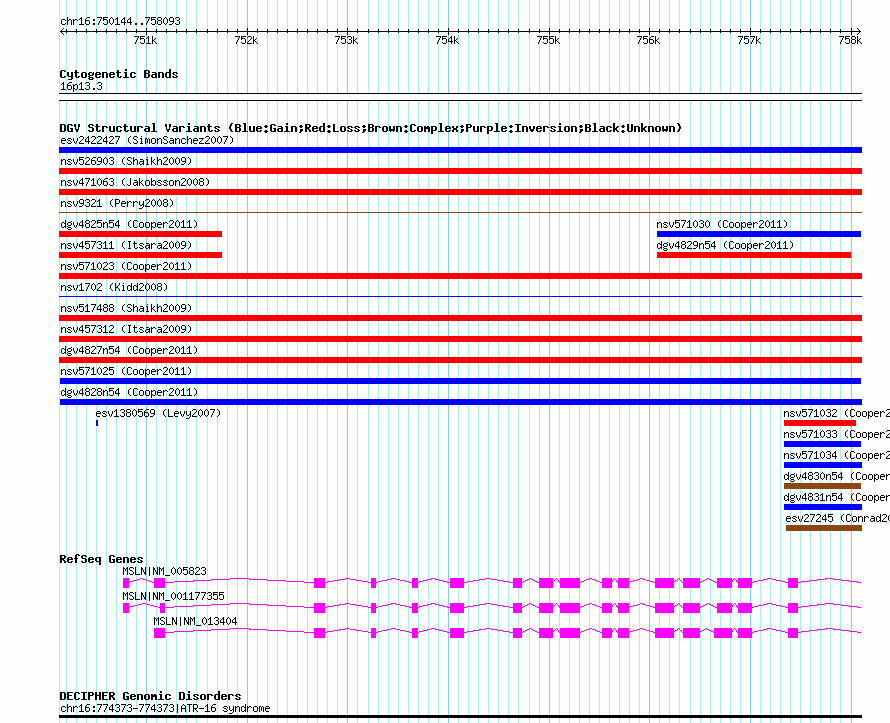890x723 pixels.
Task: Open the ATR-16 syndrome entry
Action: [x=165, y=708]
